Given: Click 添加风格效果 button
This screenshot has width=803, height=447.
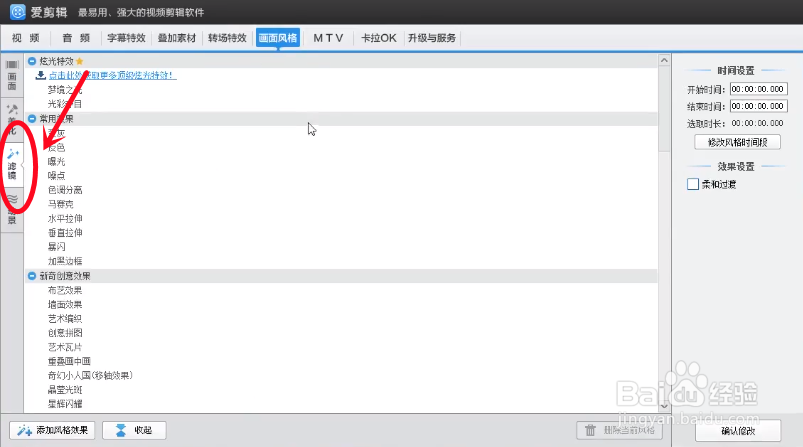Looking at the screenshot, I should [x=52, y=430].
